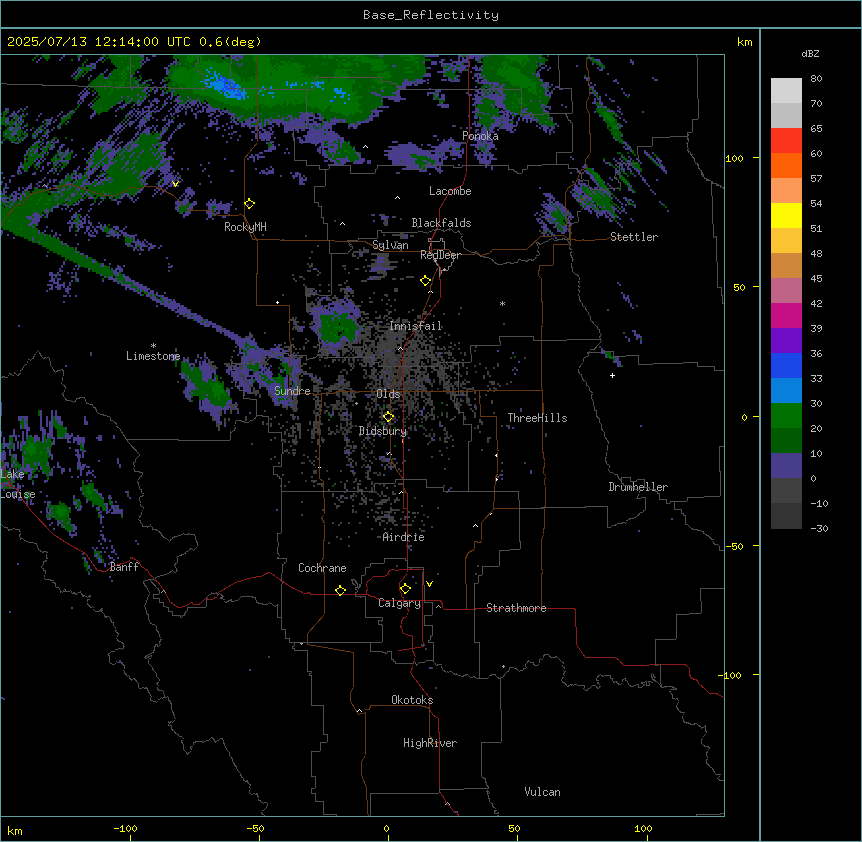862x842 pixels.
Task: Select the Drumheller city label
Action: [638, 487]
